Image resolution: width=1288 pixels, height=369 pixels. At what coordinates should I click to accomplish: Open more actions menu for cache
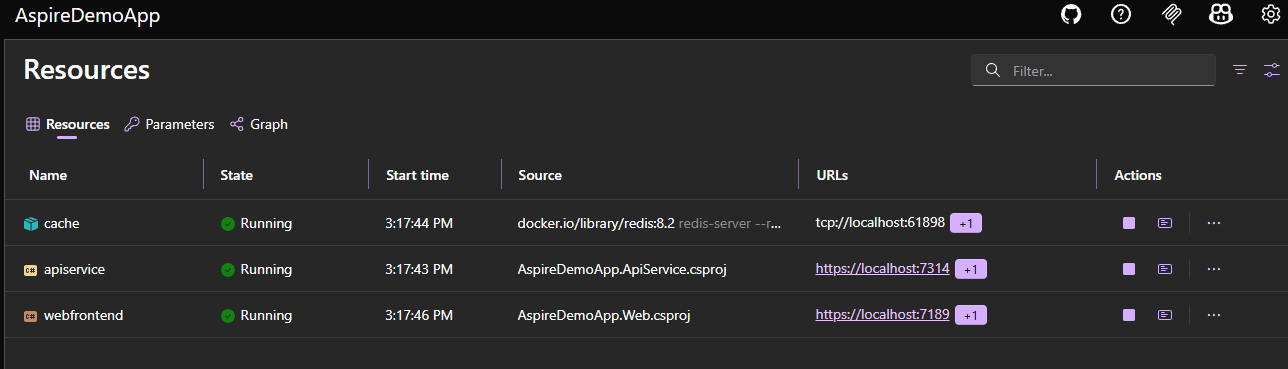click(x=1214, y=223)
